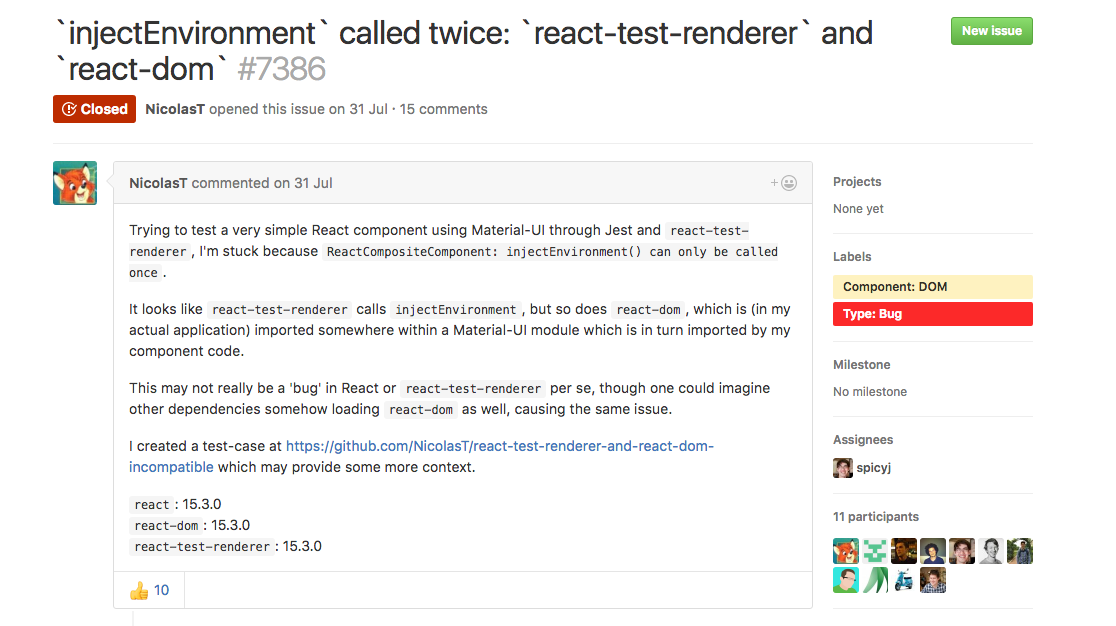The width and height of the screenshot is (1116, 626).
Task: Click the Labels sidebar heading
Action: [852, 256]
